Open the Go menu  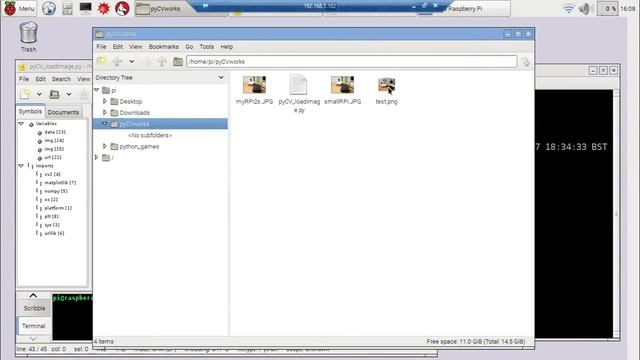189,47
